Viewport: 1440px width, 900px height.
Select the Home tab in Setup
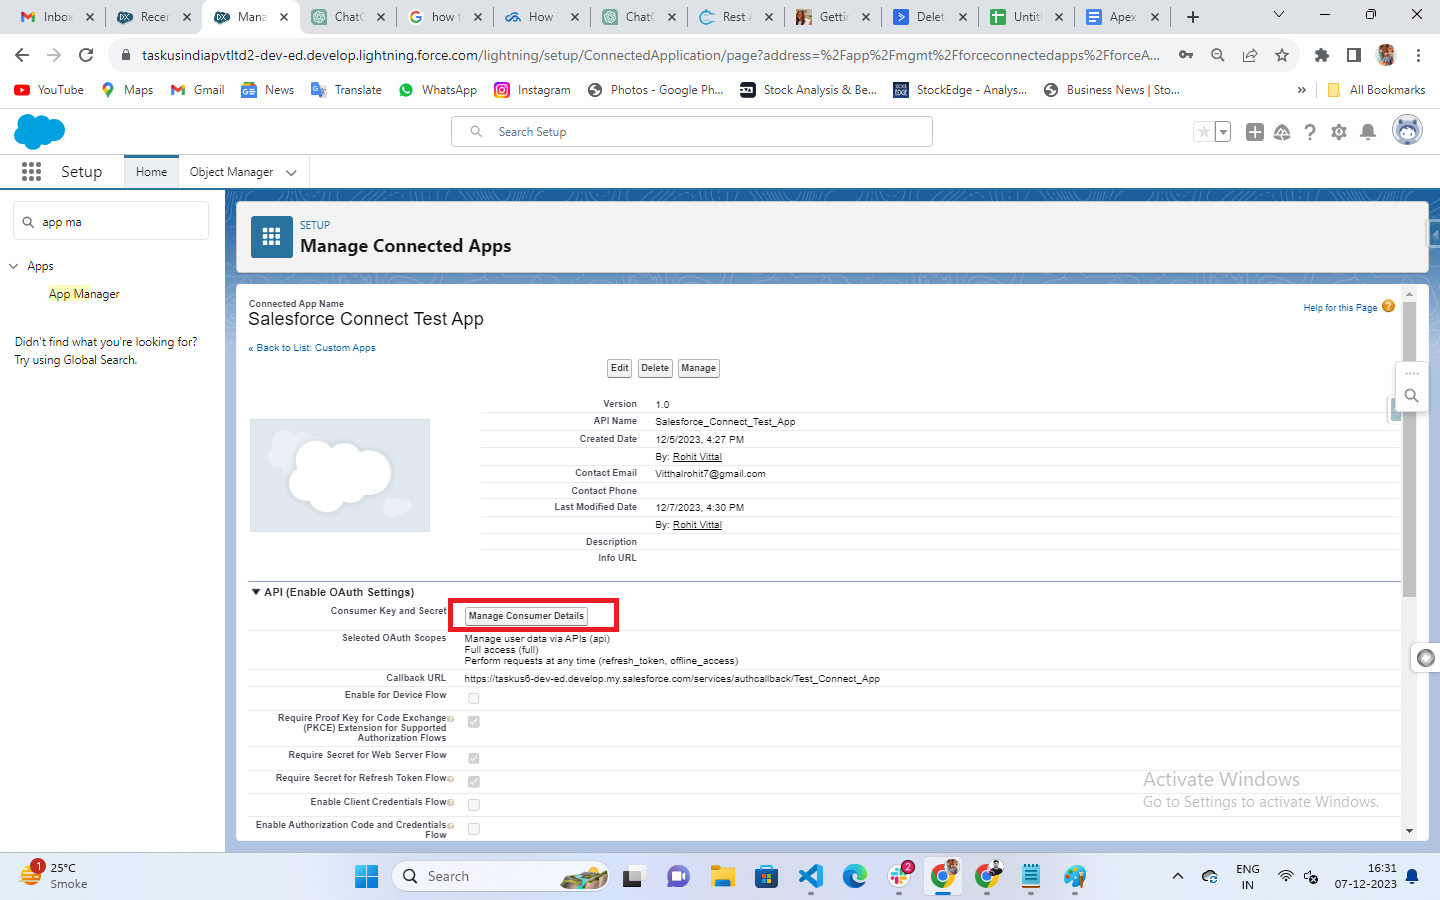click(x=152, y=172)
